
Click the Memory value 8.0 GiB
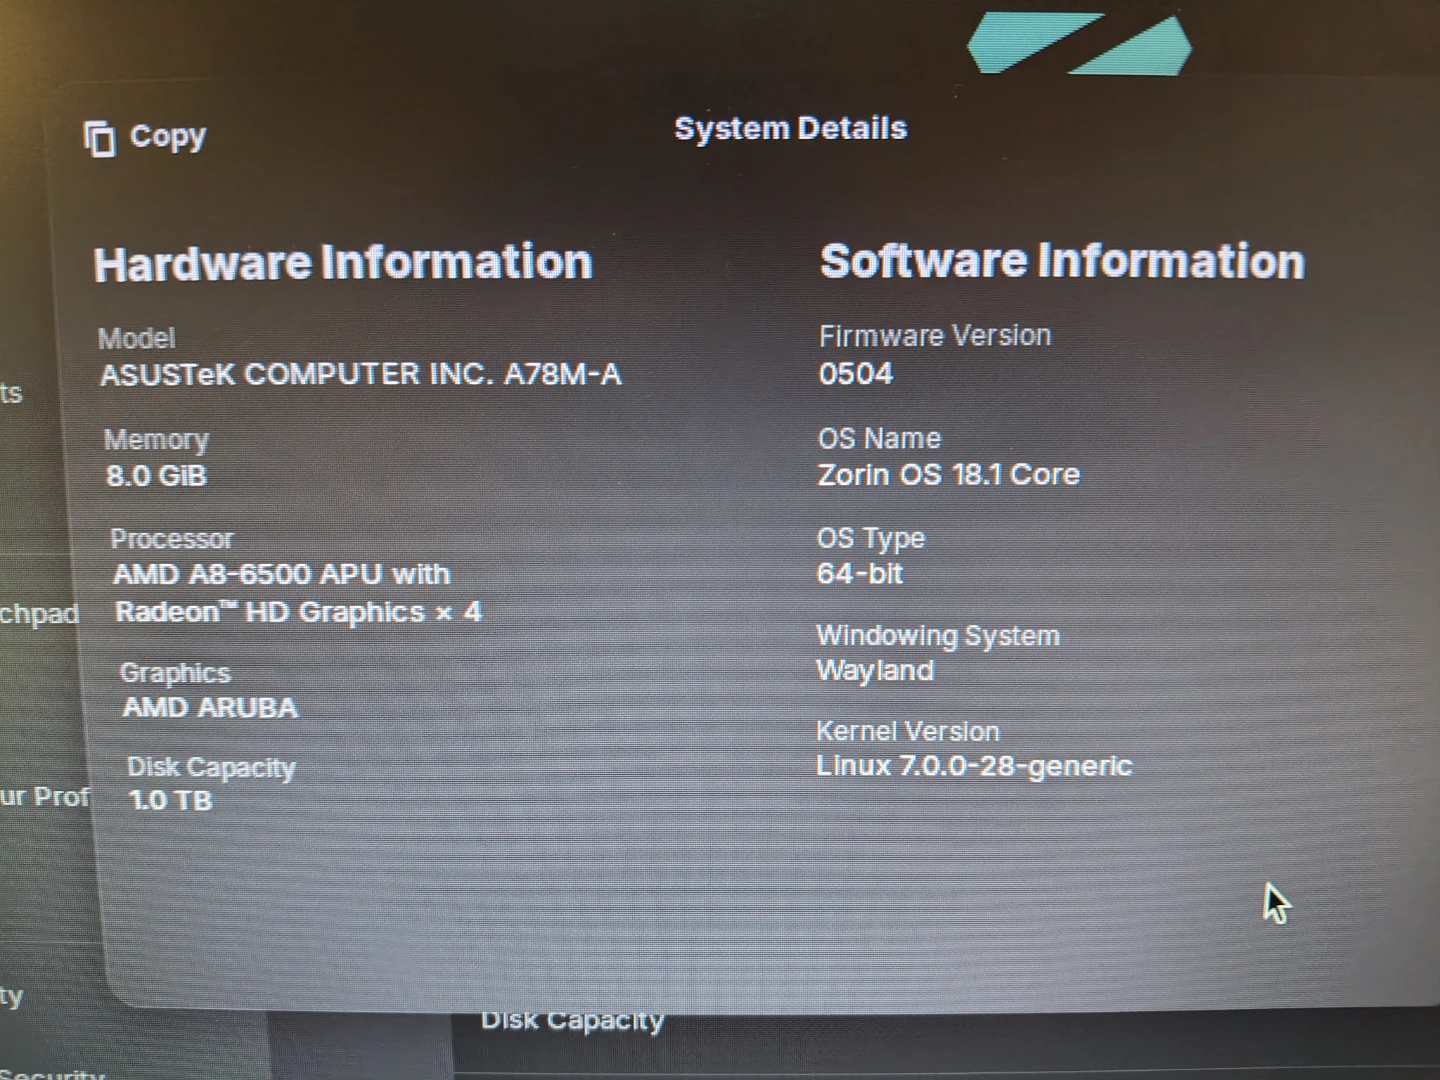(157, 475)
